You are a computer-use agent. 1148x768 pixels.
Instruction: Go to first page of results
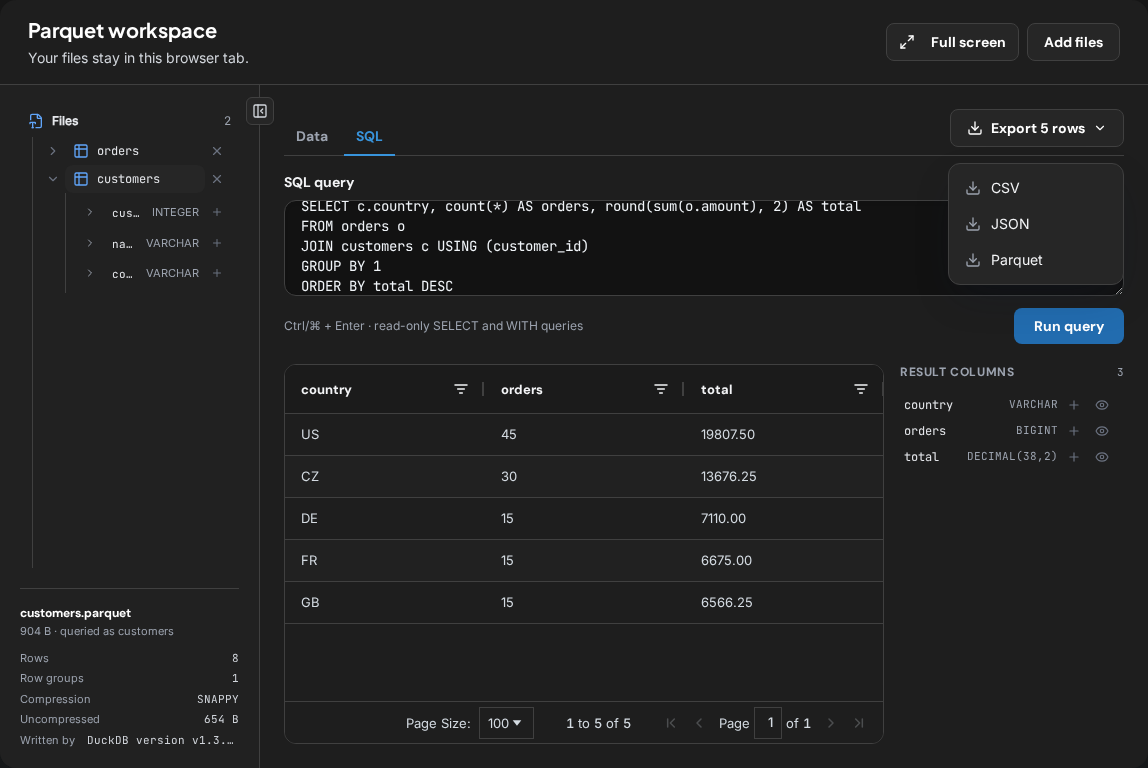click(x=671, y=723)
